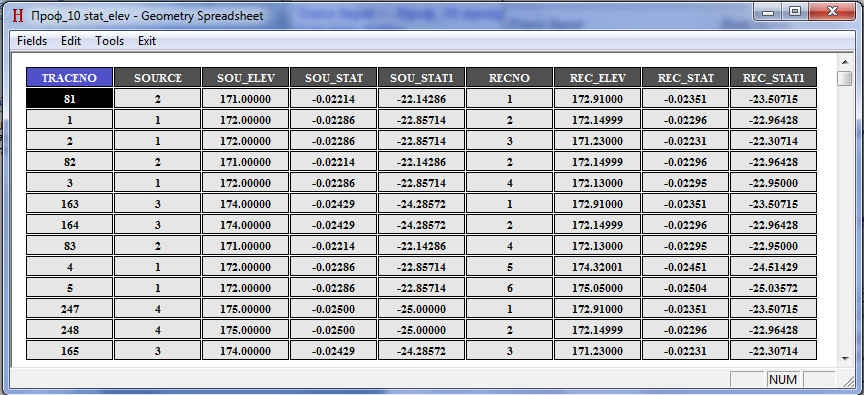Screen dimensions: 864x395
Task: Click REC_STAT1 cell -25.03572
Action: [773, 288]
